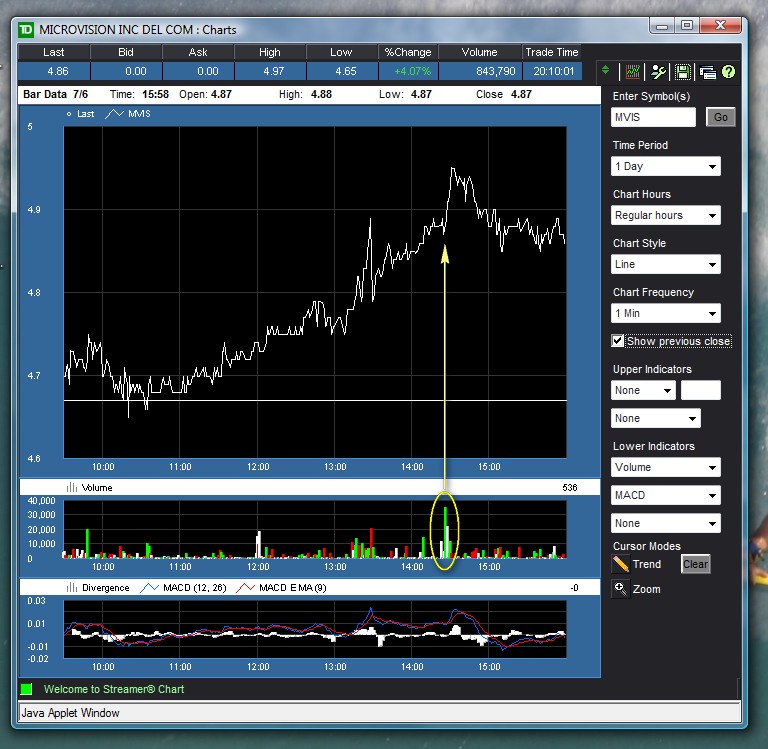Viewport: 768px width, 749px height.
Task: Click the Ask column header
Action: pyautogui.click(x=198, y=52)
